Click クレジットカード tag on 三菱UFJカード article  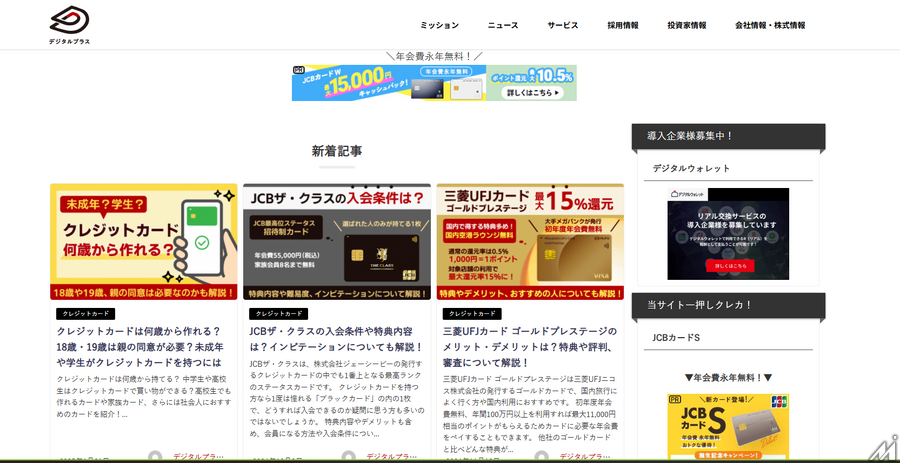[472, 314]
